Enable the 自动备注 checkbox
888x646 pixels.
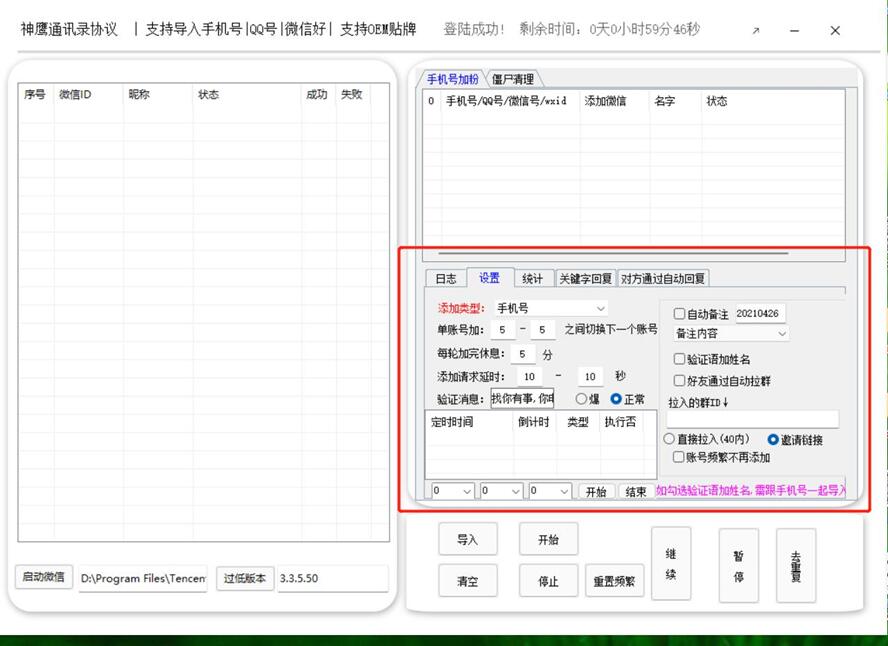(679, 314)
